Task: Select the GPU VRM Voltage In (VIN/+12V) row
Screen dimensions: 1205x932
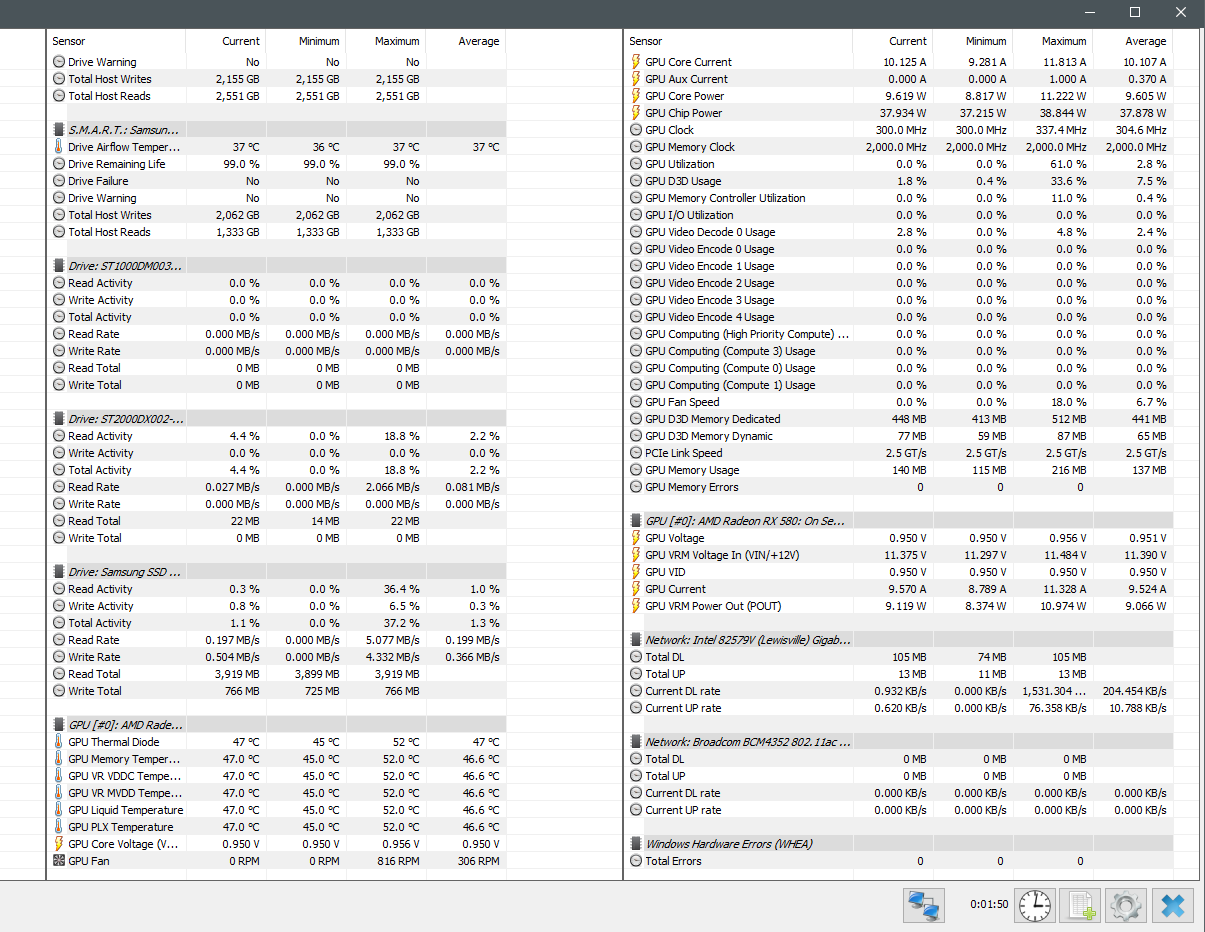Action: [899, 555]
